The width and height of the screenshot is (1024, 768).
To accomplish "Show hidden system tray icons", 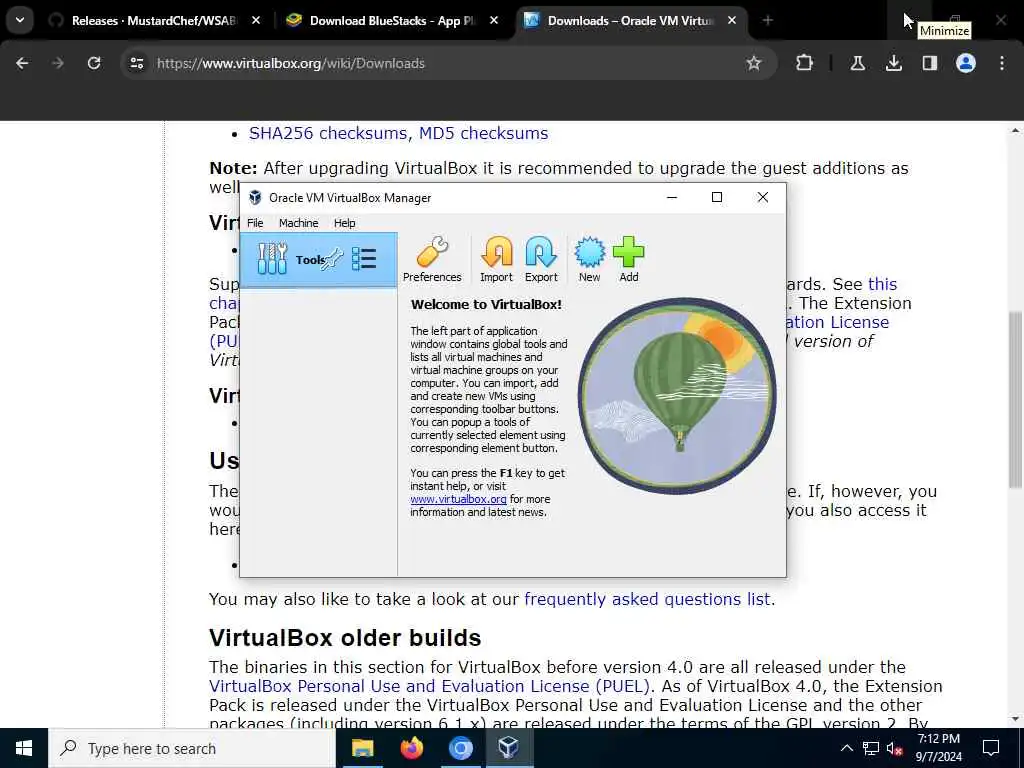I will click(x=846, y=748).
